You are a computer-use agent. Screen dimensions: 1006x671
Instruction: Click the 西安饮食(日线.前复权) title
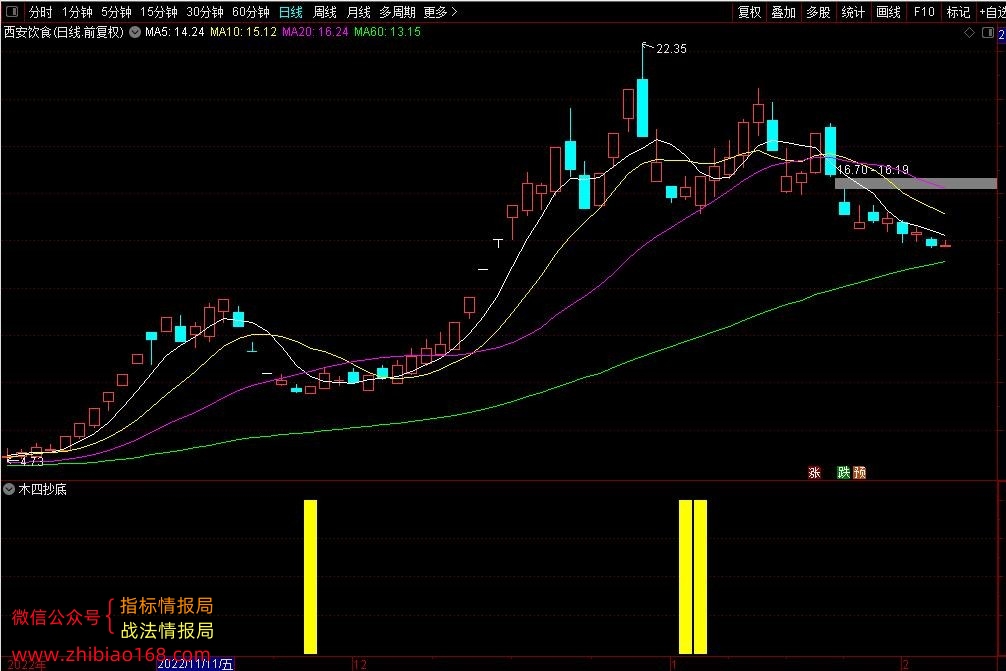tap(64, 32)
